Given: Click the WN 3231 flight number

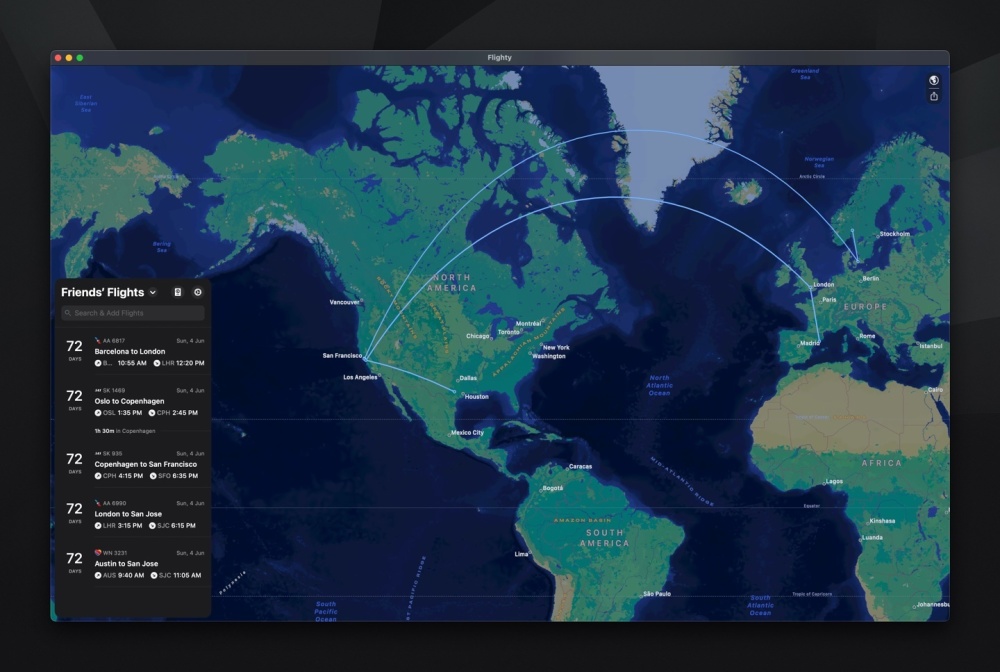Looking at the screenshot, I should 115,553.
